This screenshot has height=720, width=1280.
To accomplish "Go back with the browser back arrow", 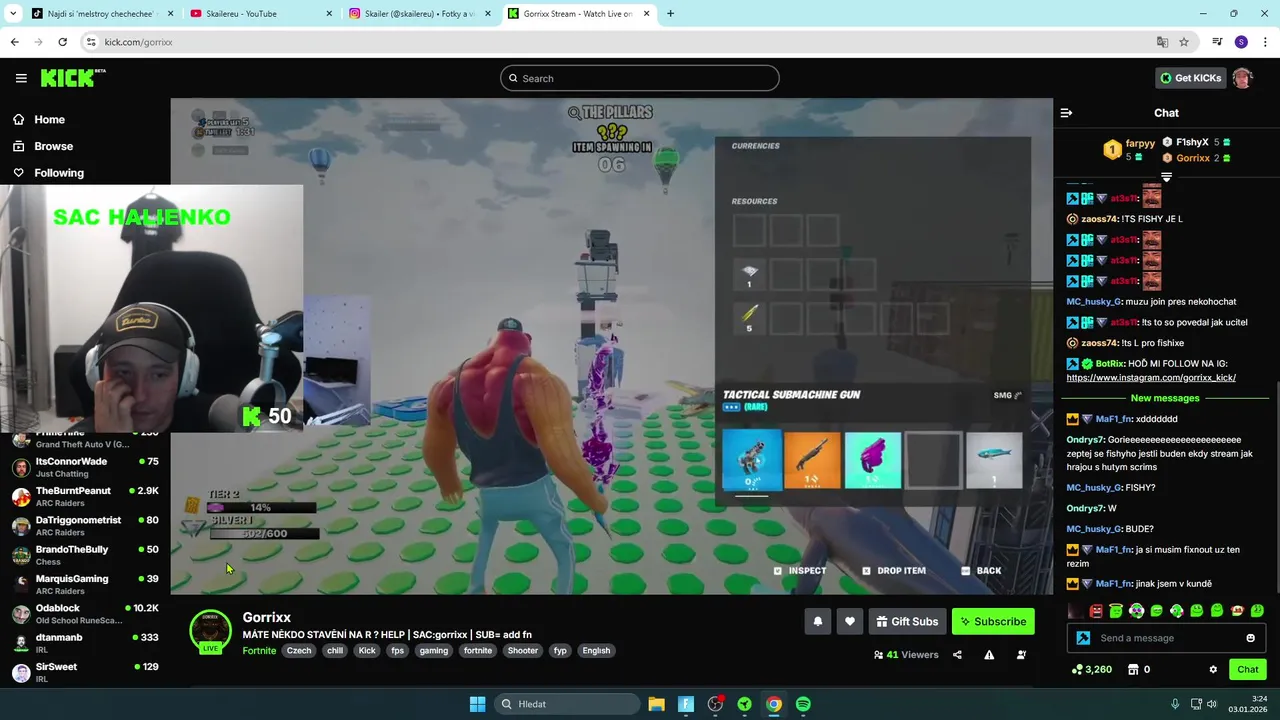I will coord(14,42).
